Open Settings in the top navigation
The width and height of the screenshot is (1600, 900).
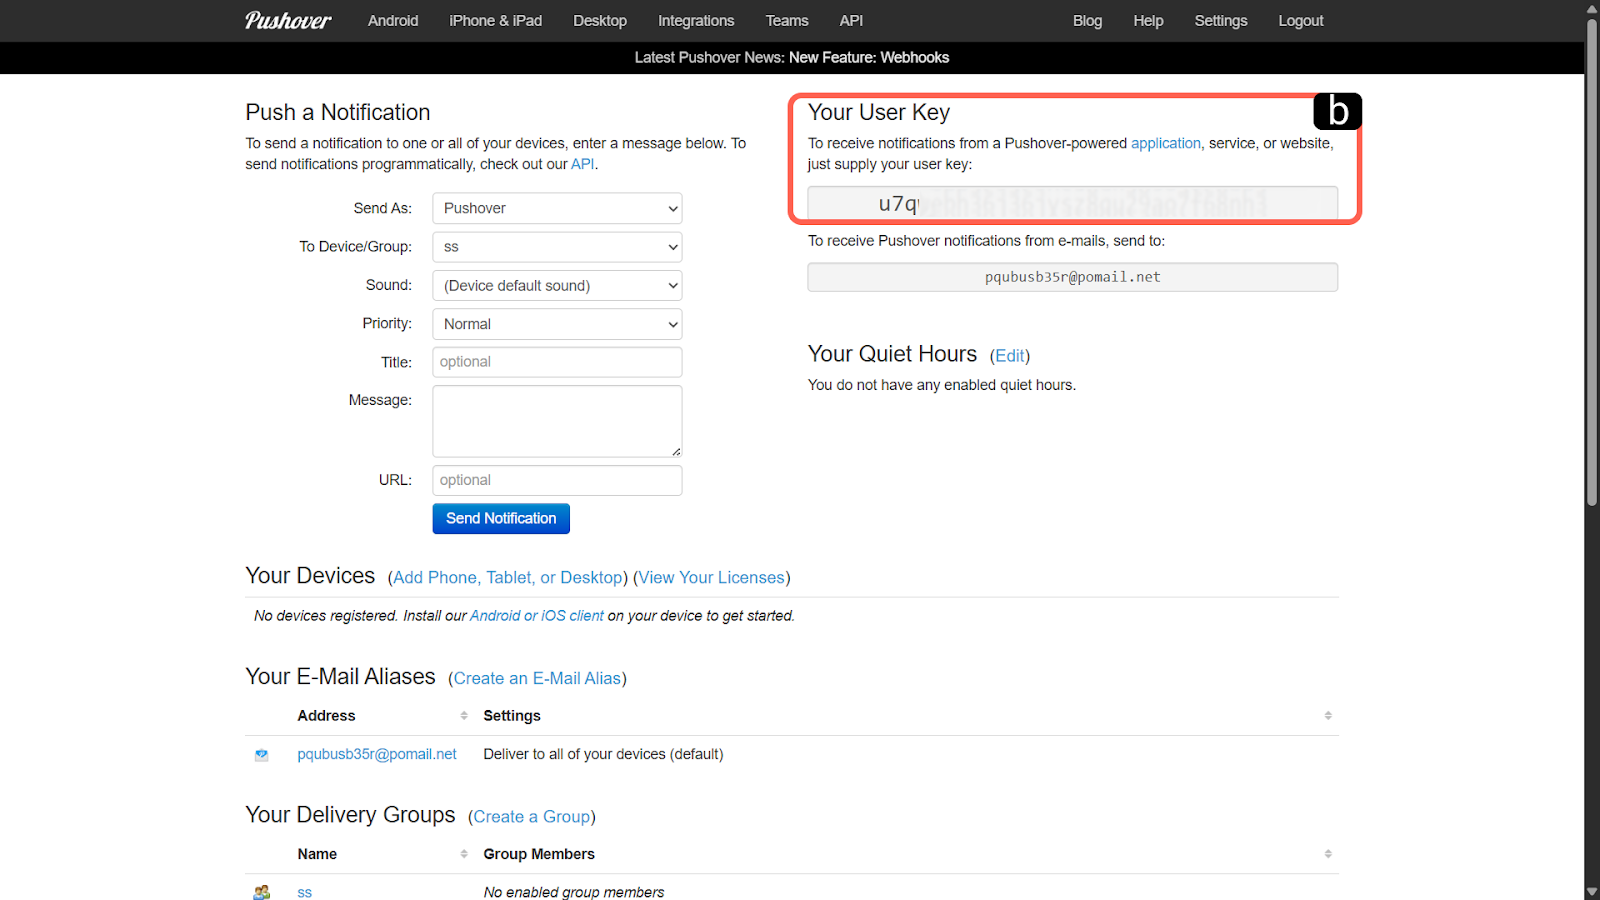tap(1220, 21)
